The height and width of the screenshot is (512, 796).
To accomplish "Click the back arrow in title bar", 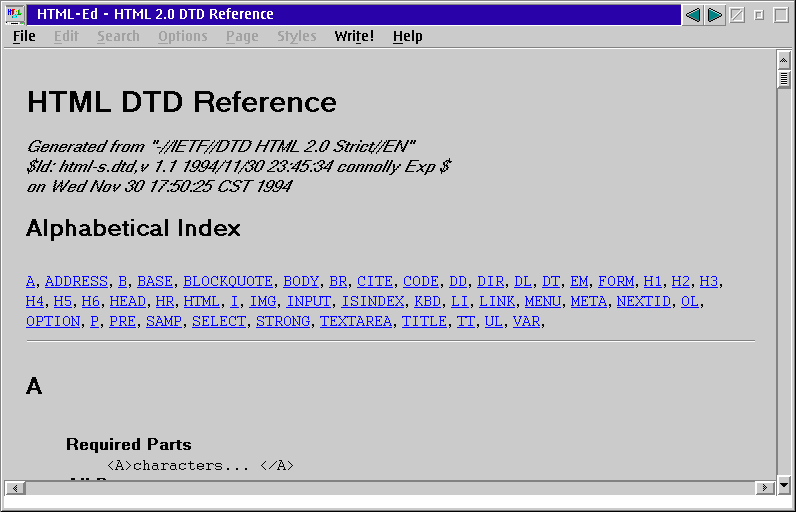I will pyautogui.click(x=692, y=15).
